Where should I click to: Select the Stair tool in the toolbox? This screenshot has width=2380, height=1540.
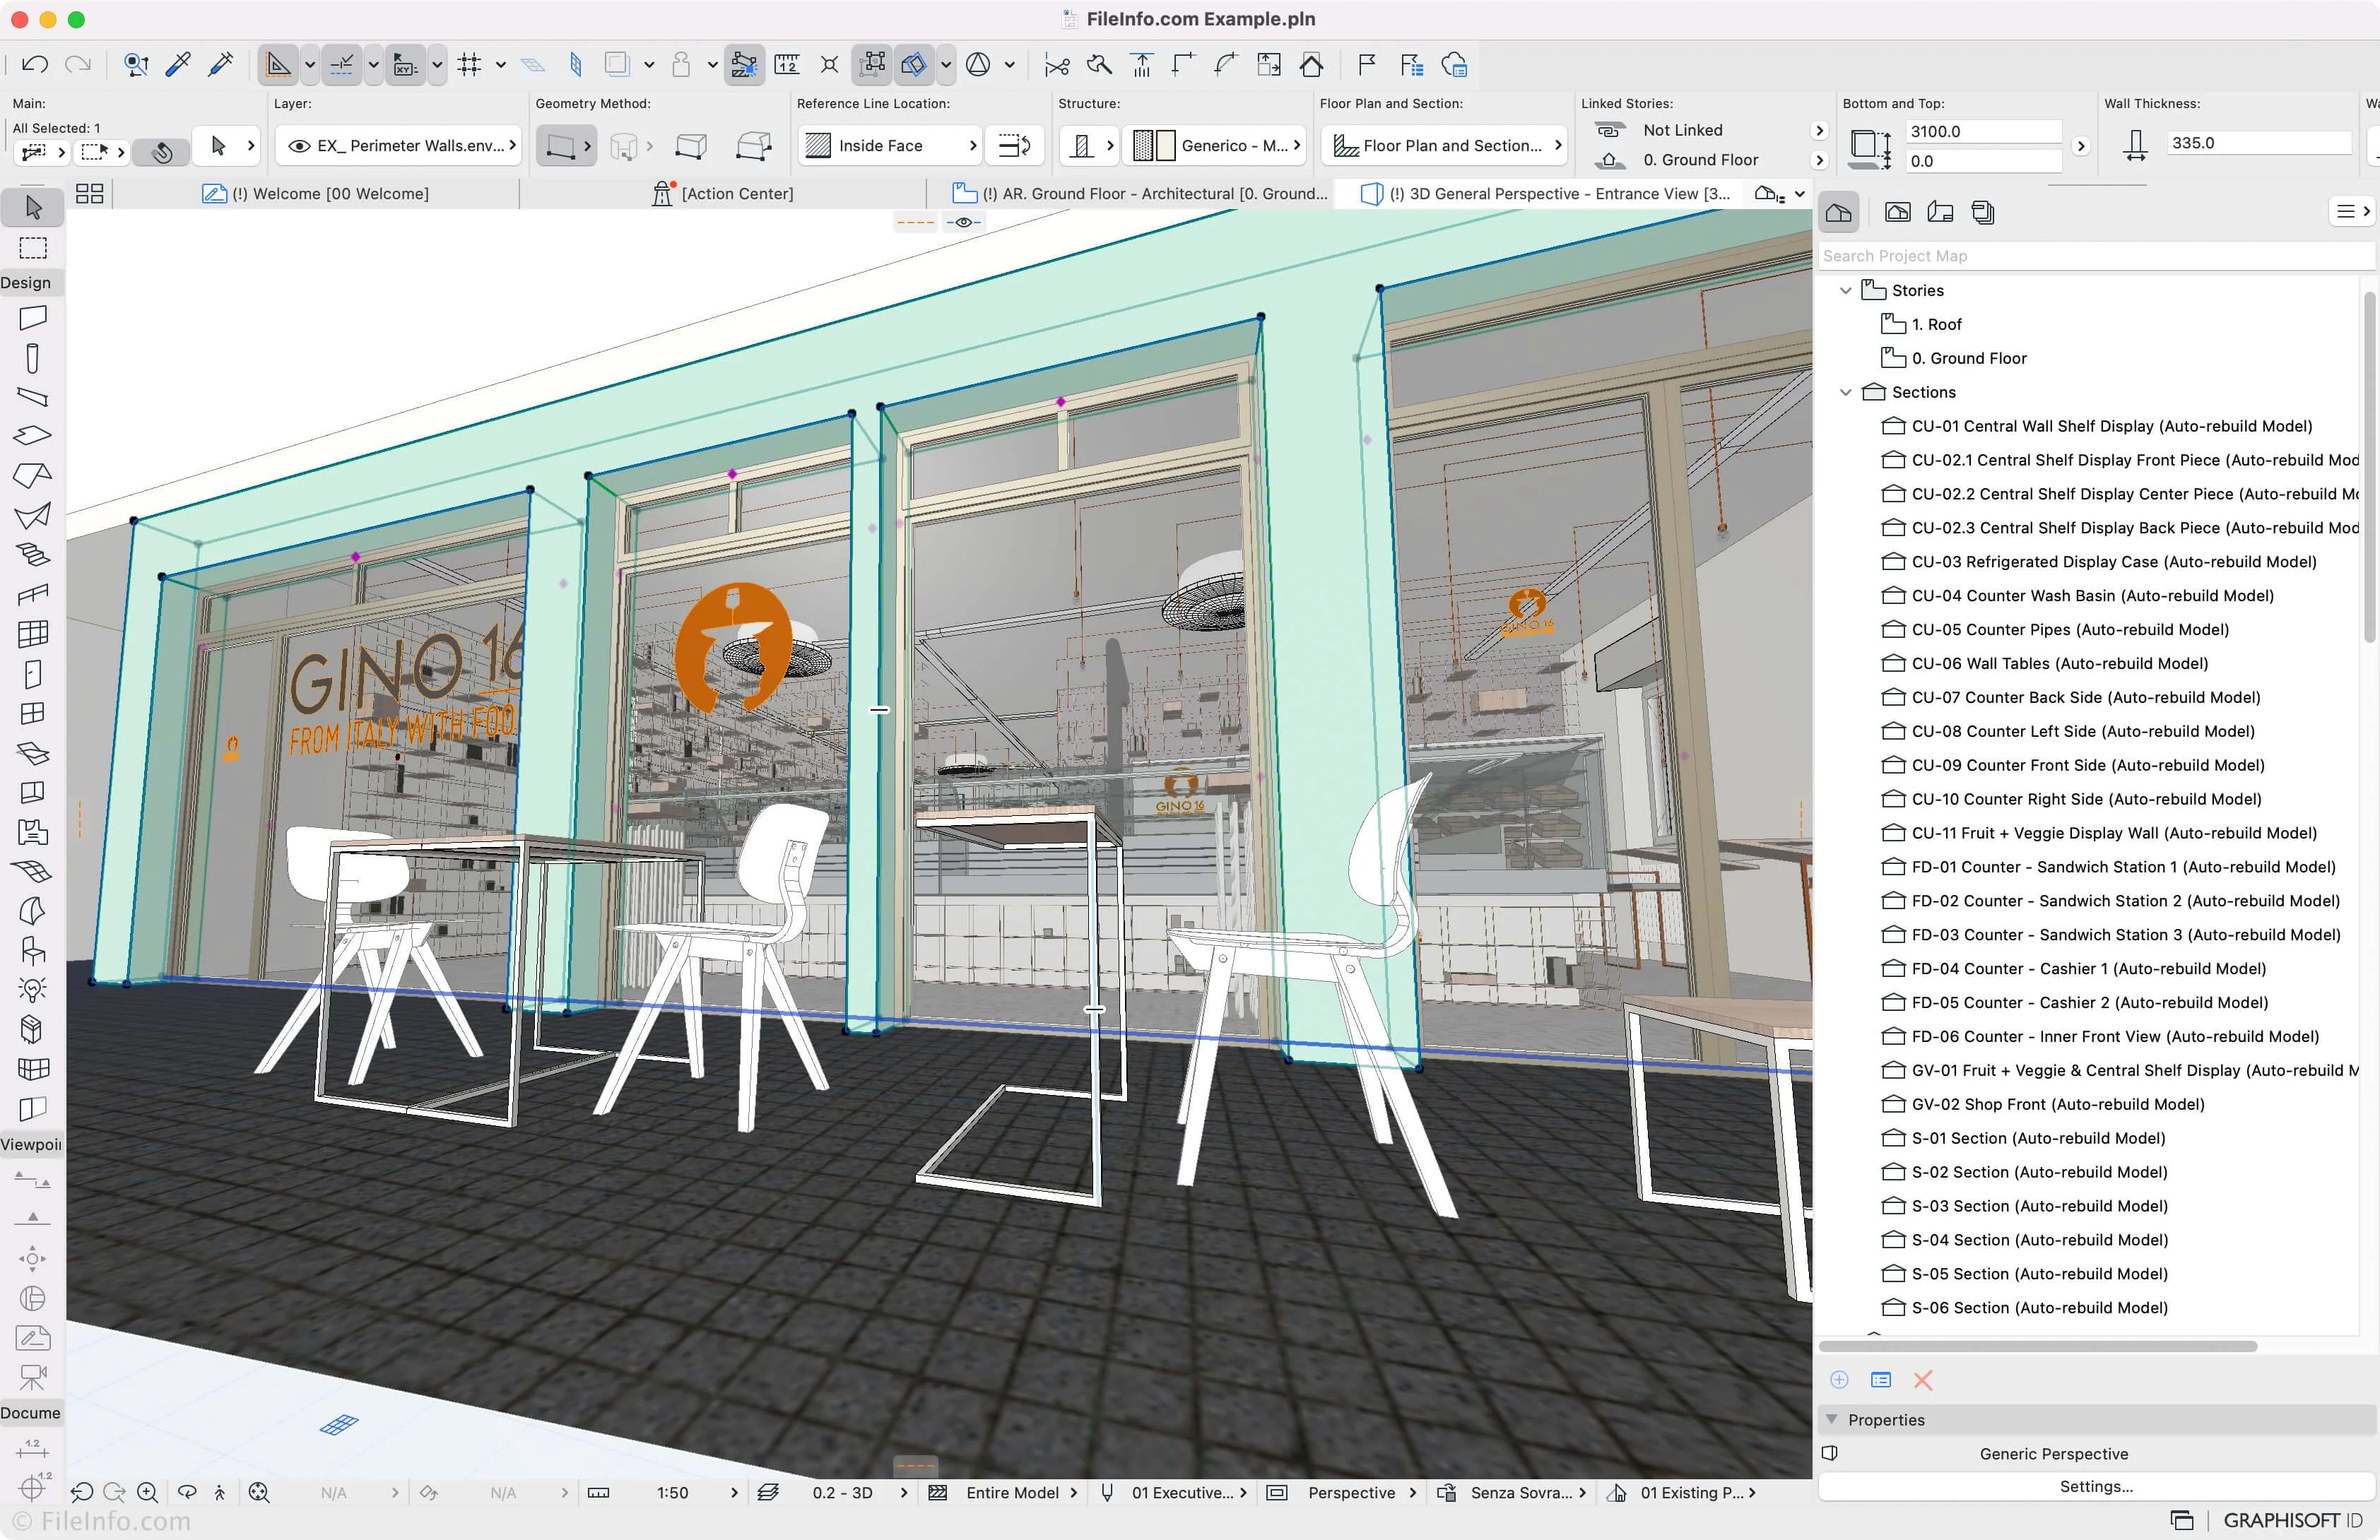(x=33, y=553)
